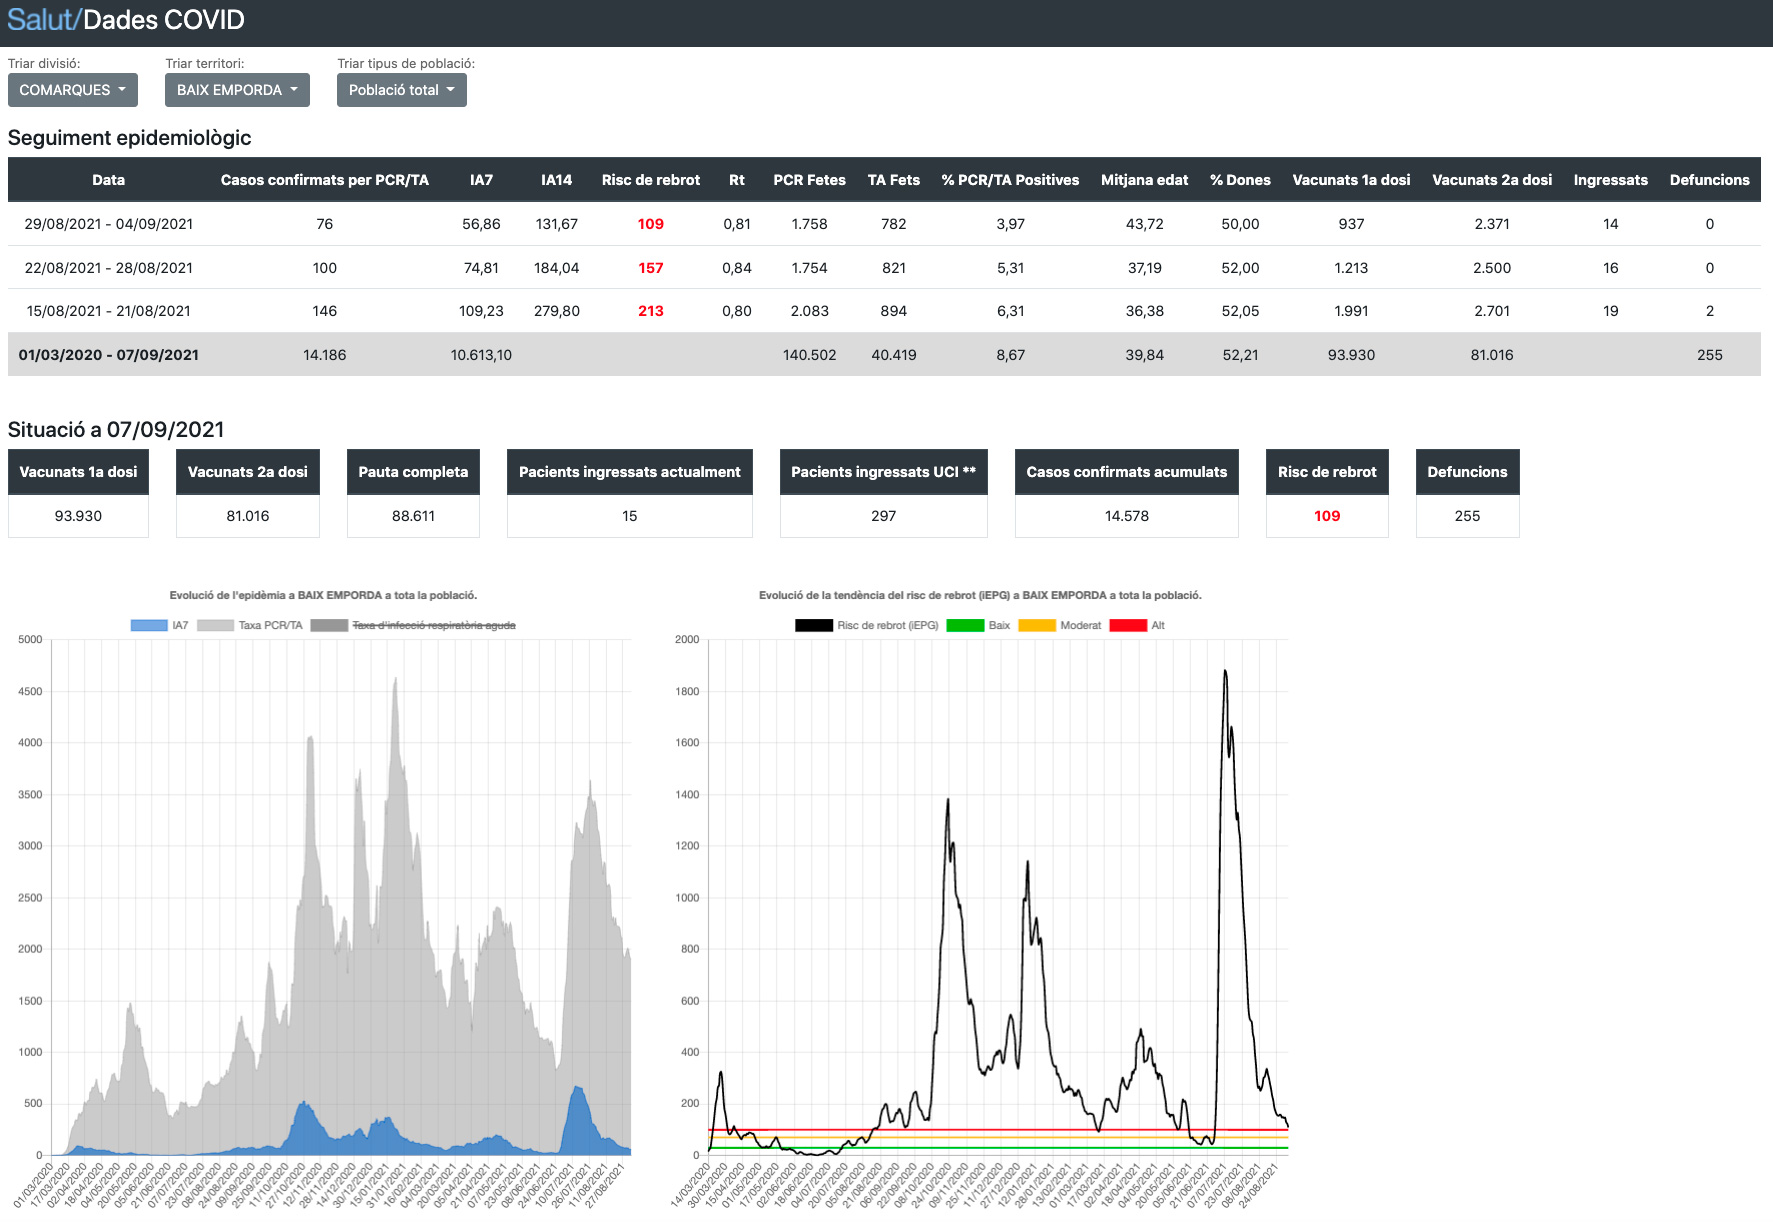
Task: Select the totals row 01/03/2020 - 07/09/2021
Action: pyautogui.click(x=884, y=355)
